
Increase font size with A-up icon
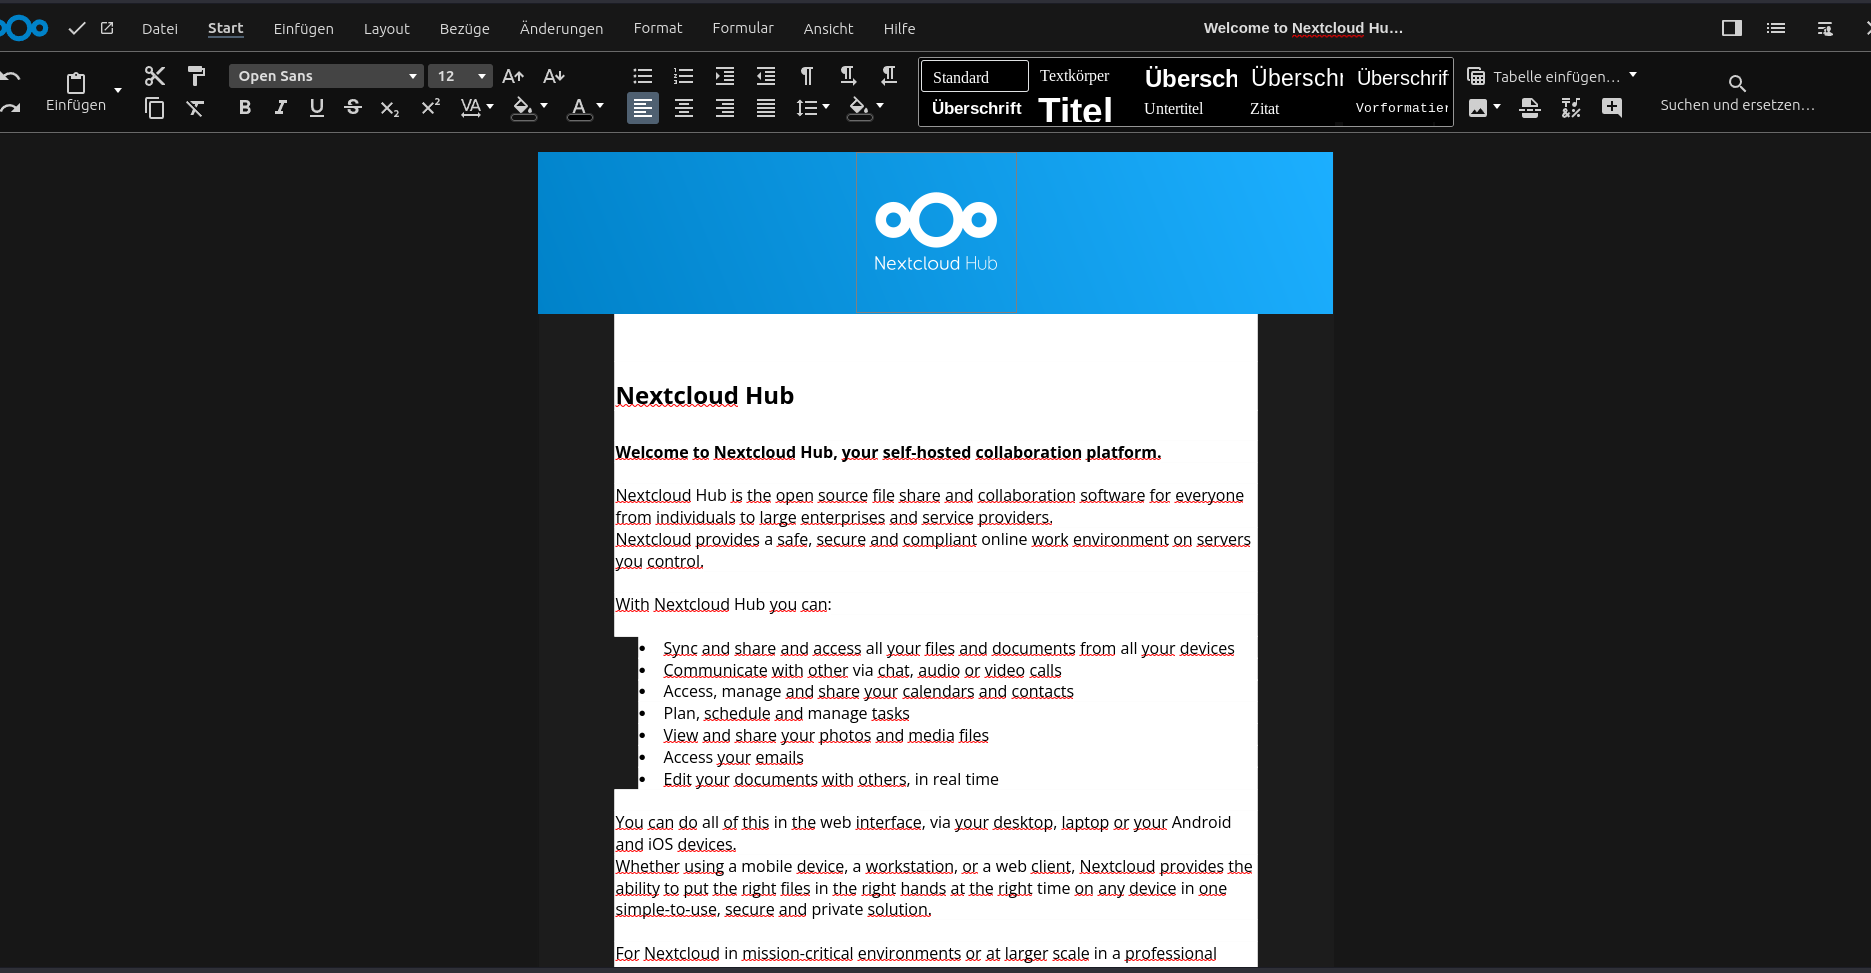click(513, 76)
